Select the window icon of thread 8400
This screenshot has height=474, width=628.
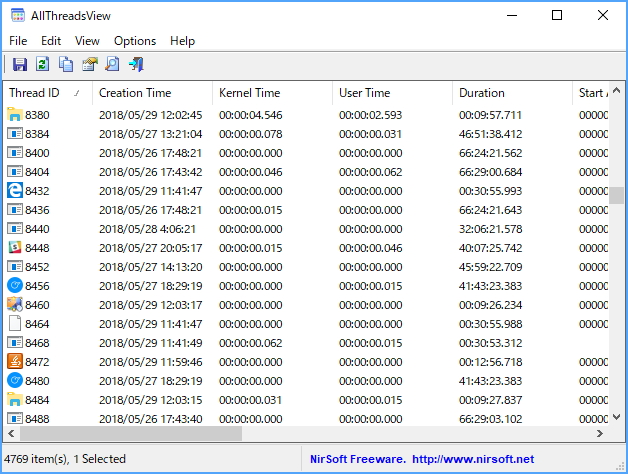[x=15, y=153]
